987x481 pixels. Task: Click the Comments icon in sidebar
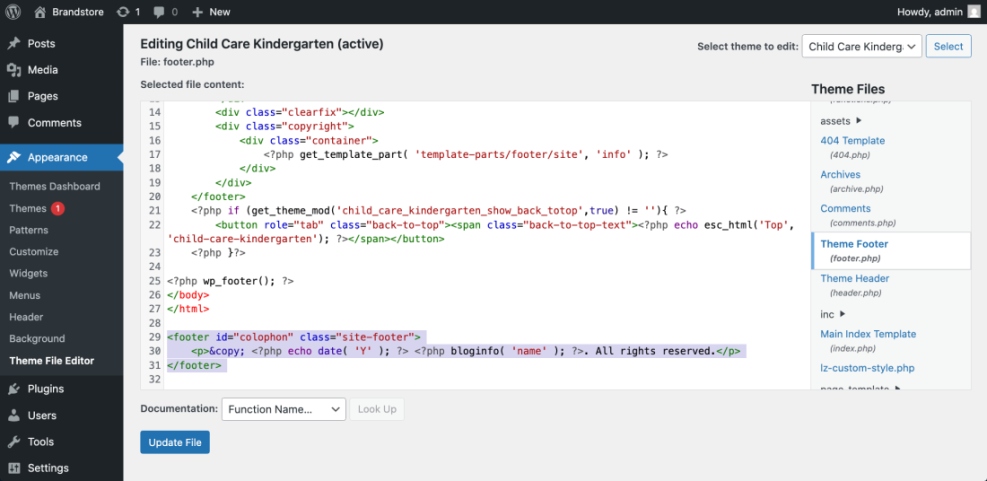coord(14,123)
